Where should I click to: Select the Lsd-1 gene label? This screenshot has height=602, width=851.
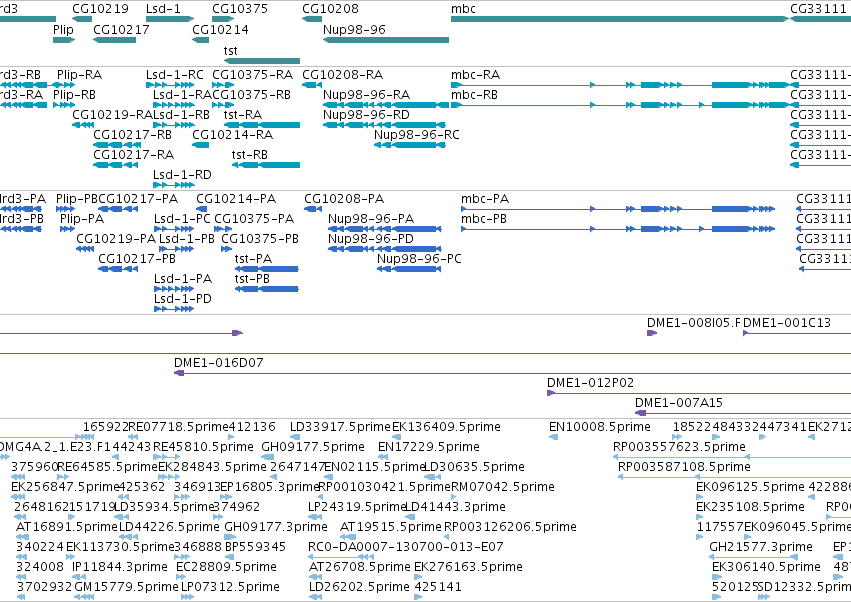(163, 9)
